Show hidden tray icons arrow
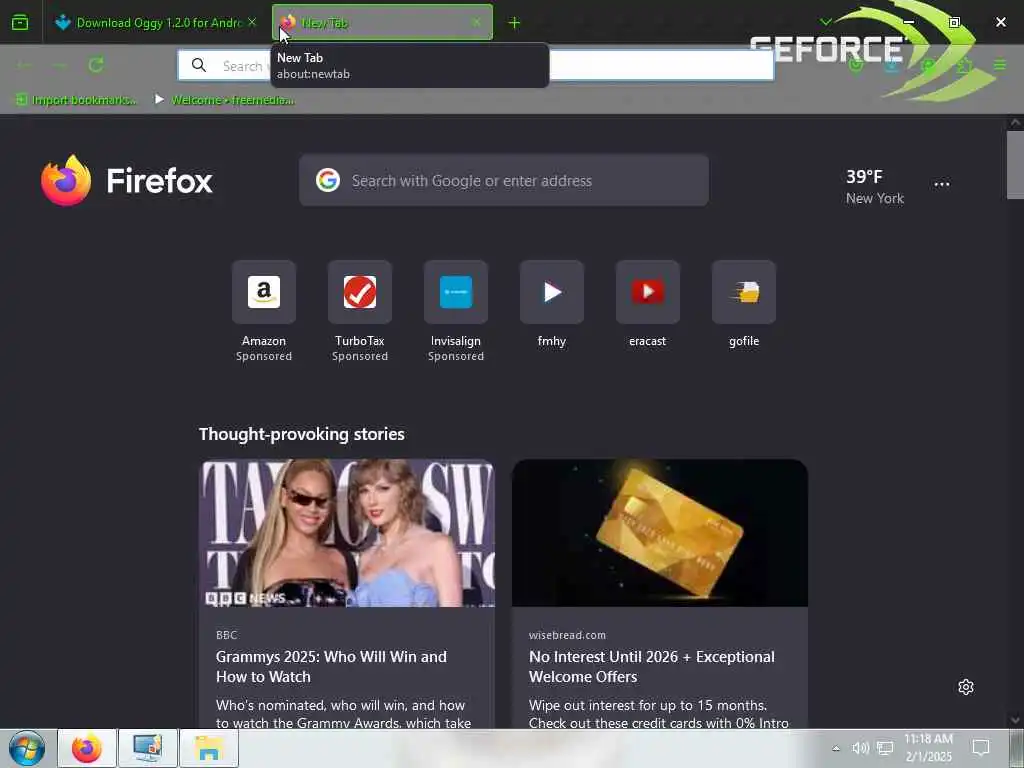 tap(836, 748)
